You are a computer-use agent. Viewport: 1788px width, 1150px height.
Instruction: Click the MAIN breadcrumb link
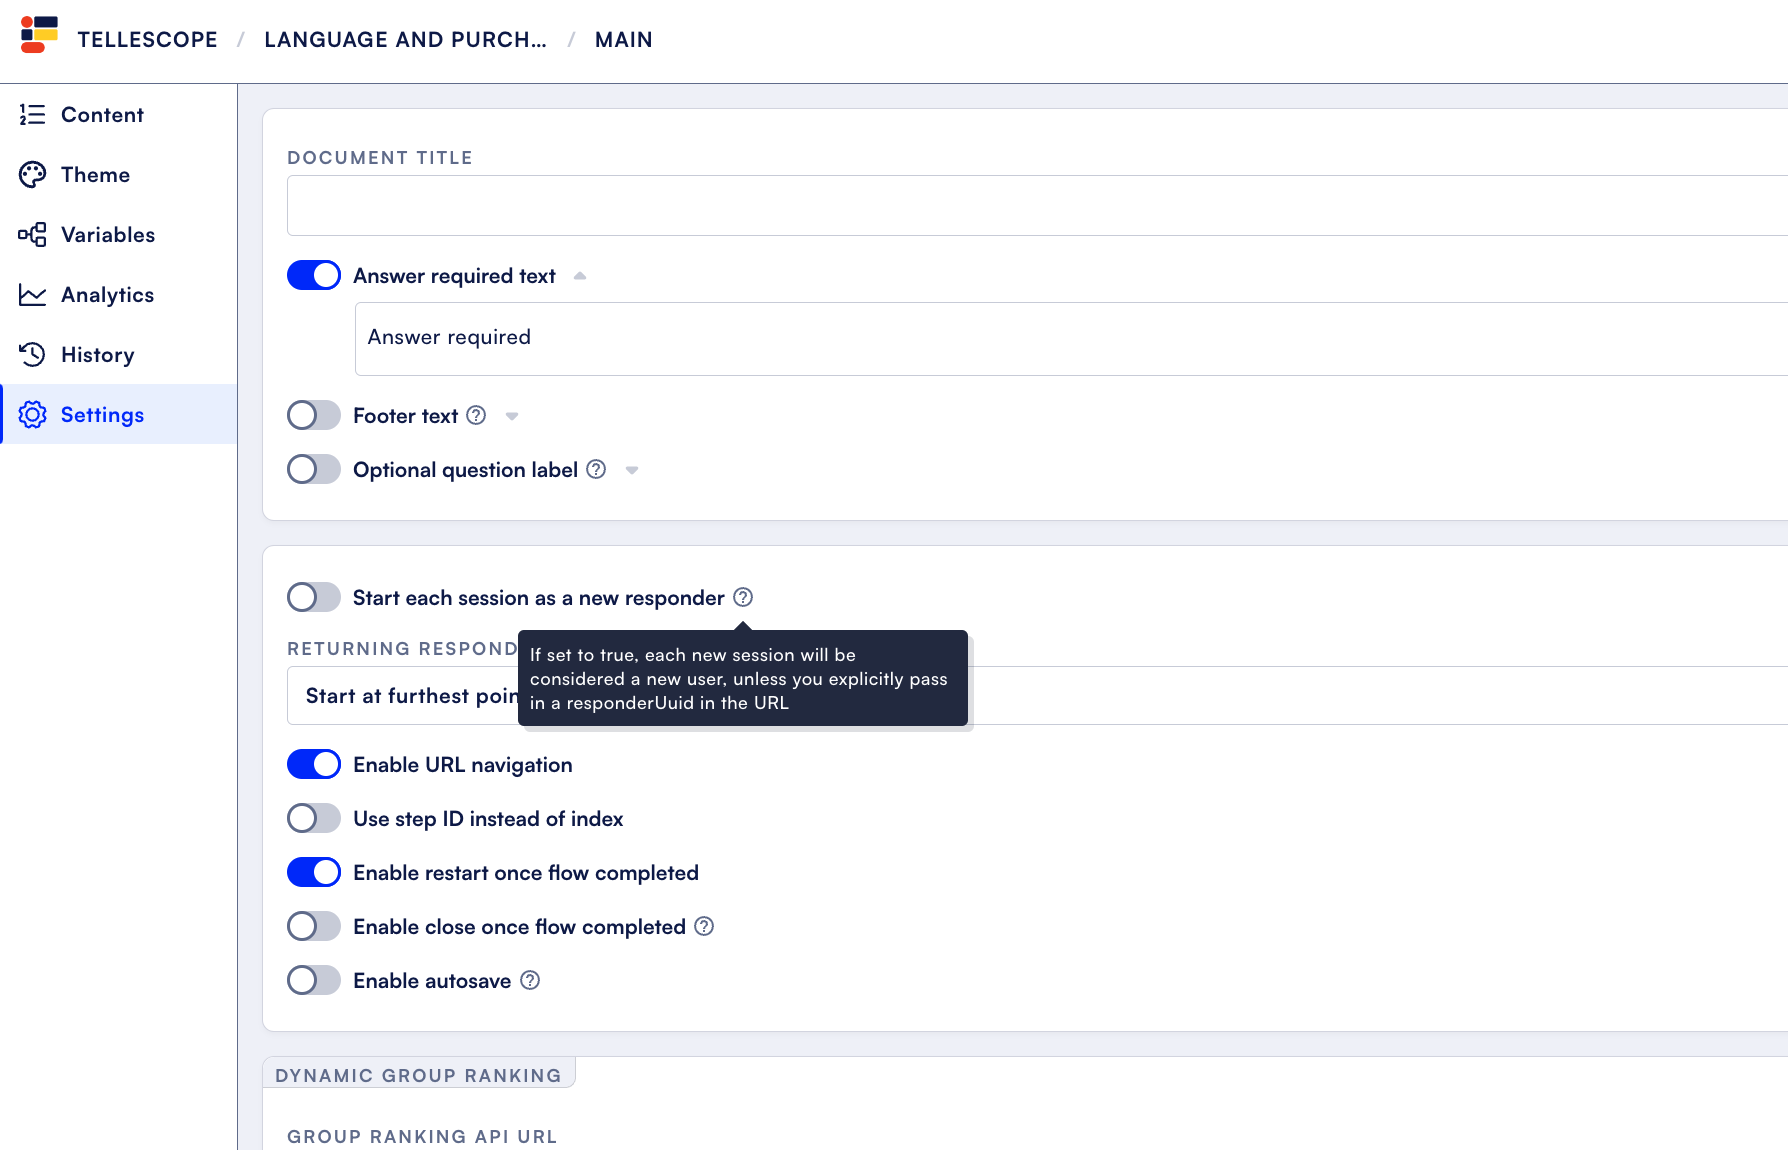point(624,40)
